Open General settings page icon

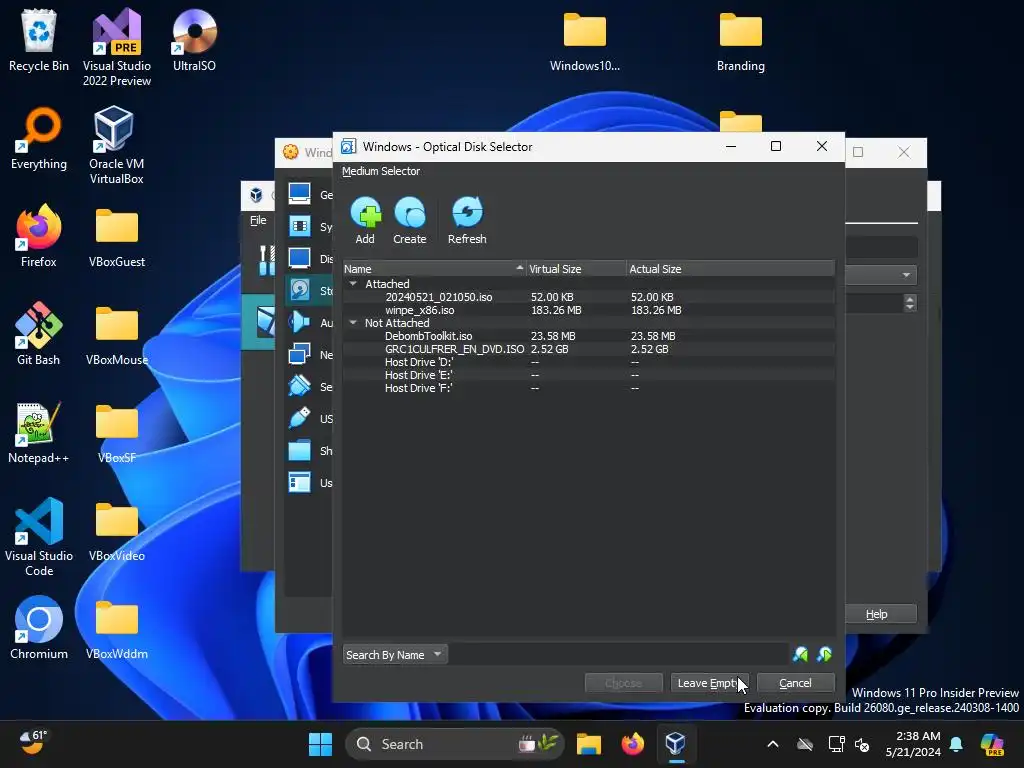pos(300,194)
